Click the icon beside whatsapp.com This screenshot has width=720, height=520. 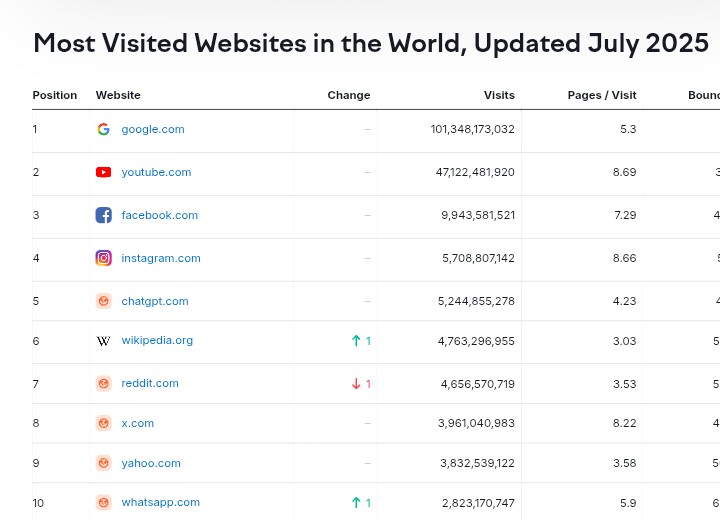[103, 502]
